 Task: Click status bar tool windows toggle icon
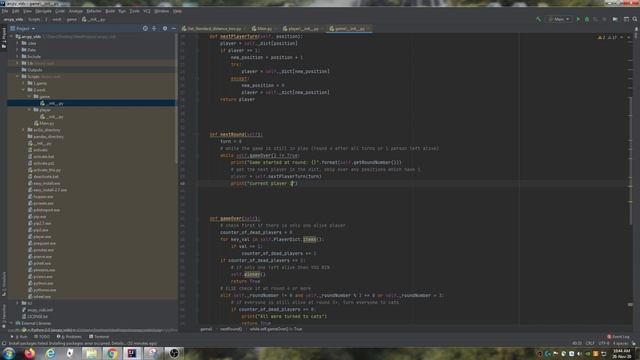point(4,344)
